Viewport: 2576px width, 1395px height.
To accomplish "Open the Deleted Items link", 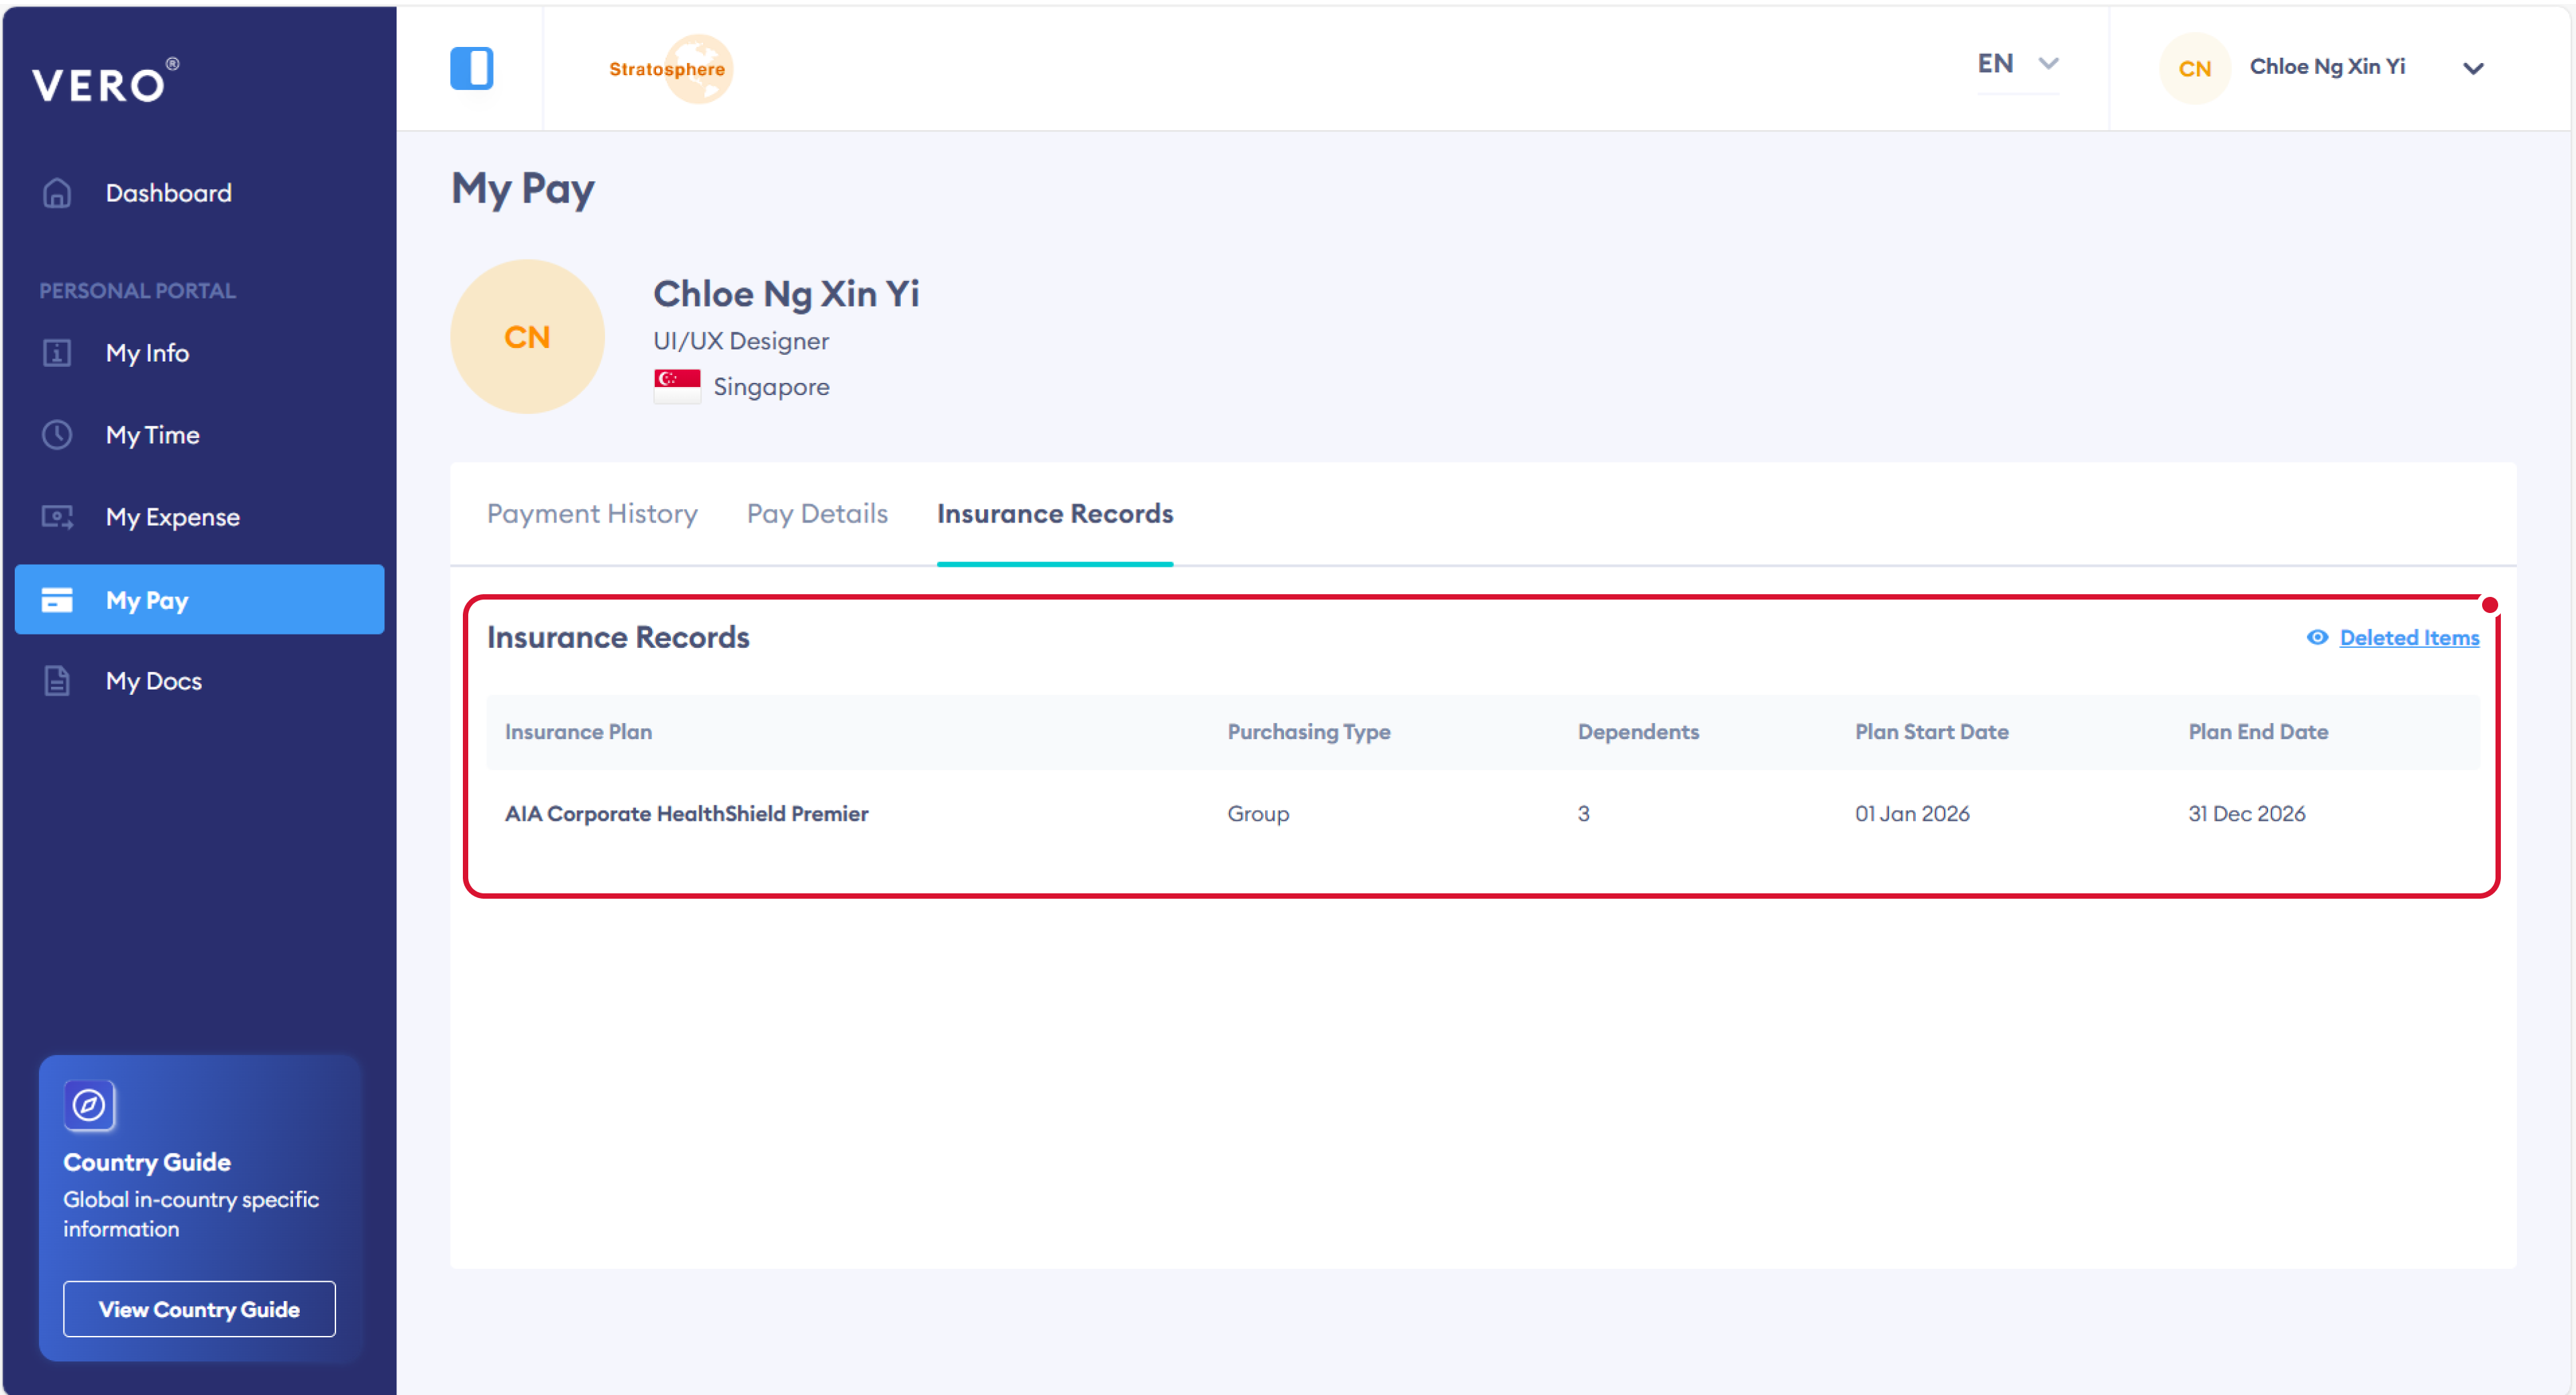I will point(2408,638).
